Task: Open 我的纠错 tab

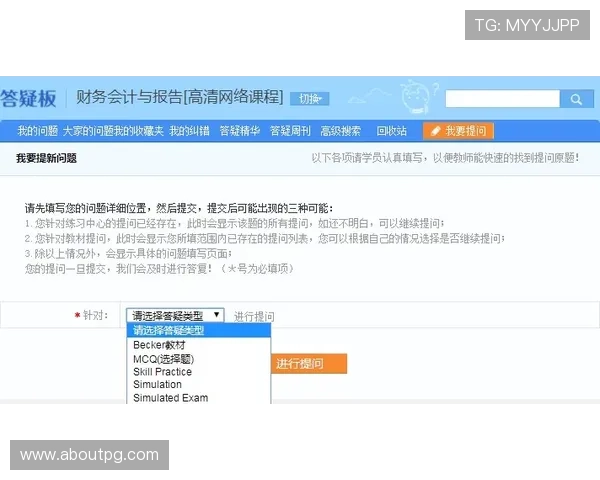Action: [x=189, y=131]
